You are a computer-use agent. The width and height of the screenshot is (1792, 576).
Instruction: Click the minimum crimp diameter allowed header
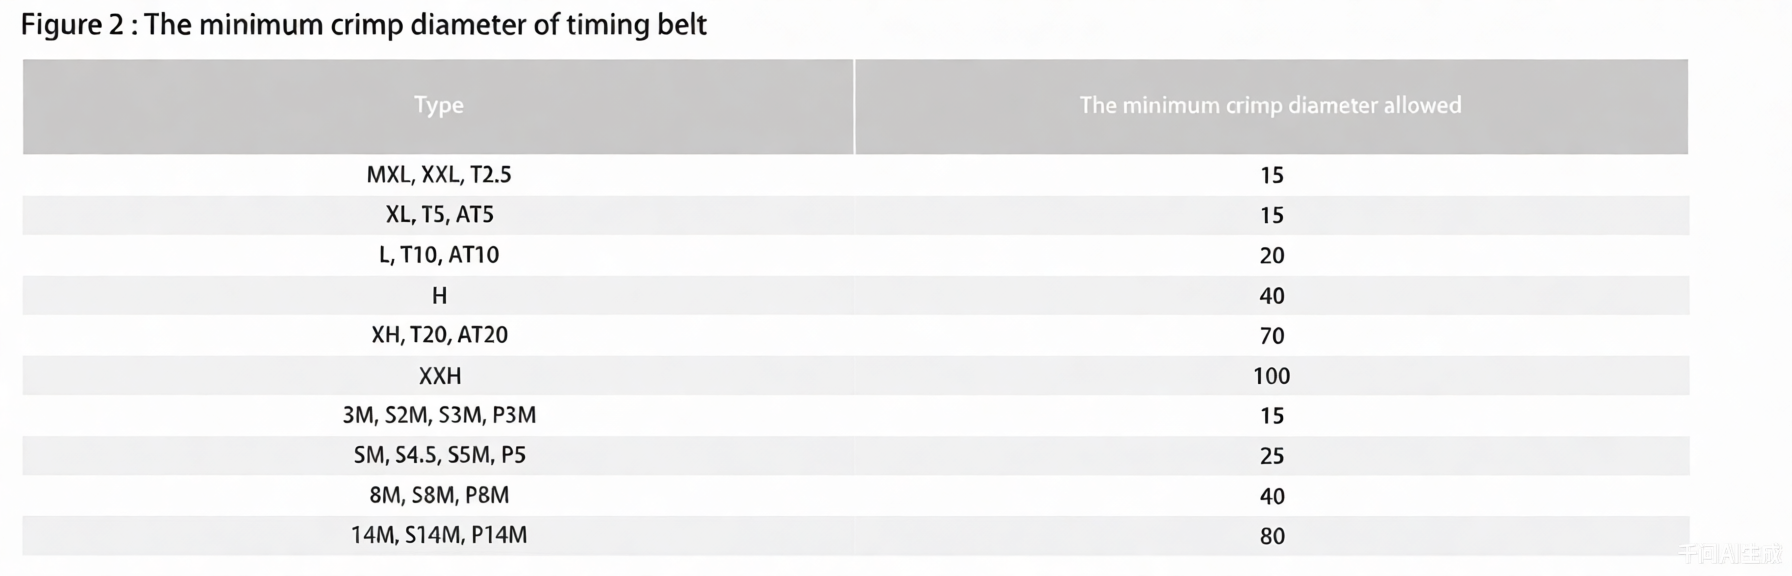(1270, 105)
